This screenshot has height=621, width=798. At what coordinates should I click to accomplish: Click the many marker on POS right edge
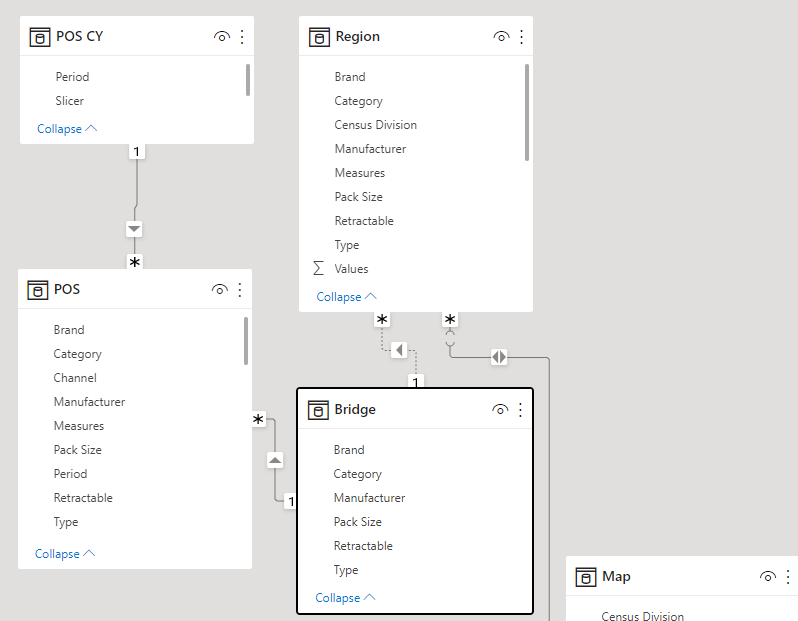(259, 420)
